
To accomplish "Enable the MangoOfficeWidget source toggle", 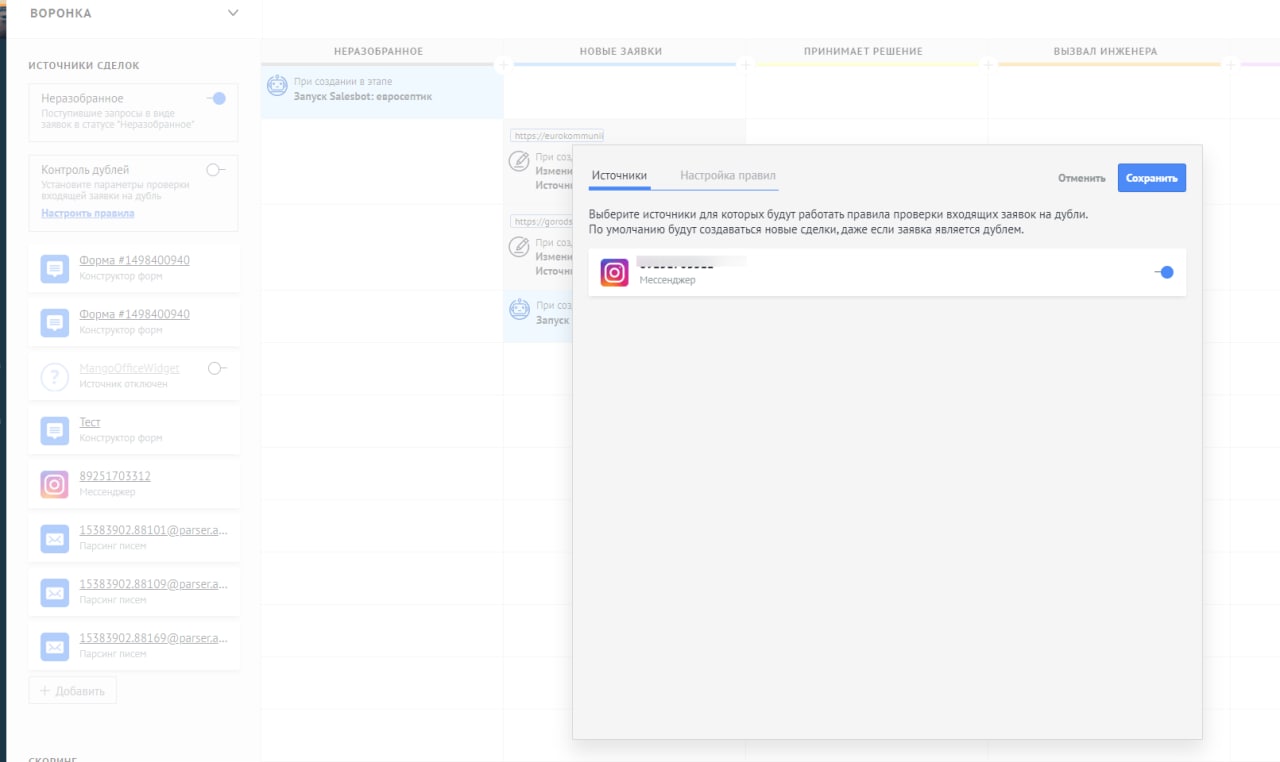I will [x=217, y=368].
